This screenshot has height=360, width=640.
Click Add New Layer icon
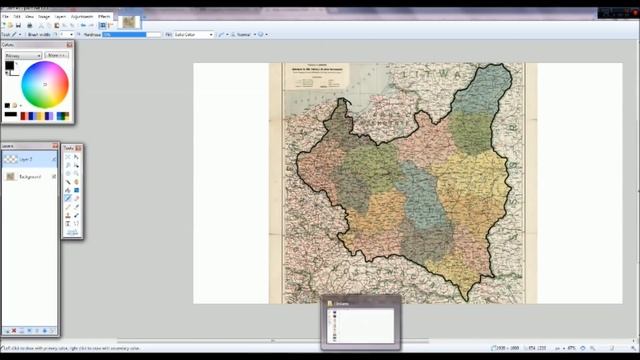[7, 331]
